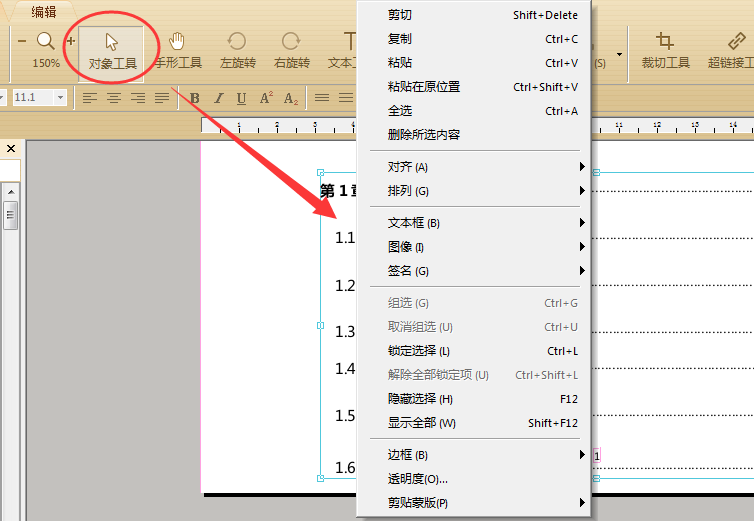Open the font size 11.1 dropdown

[x=61, y=98]
